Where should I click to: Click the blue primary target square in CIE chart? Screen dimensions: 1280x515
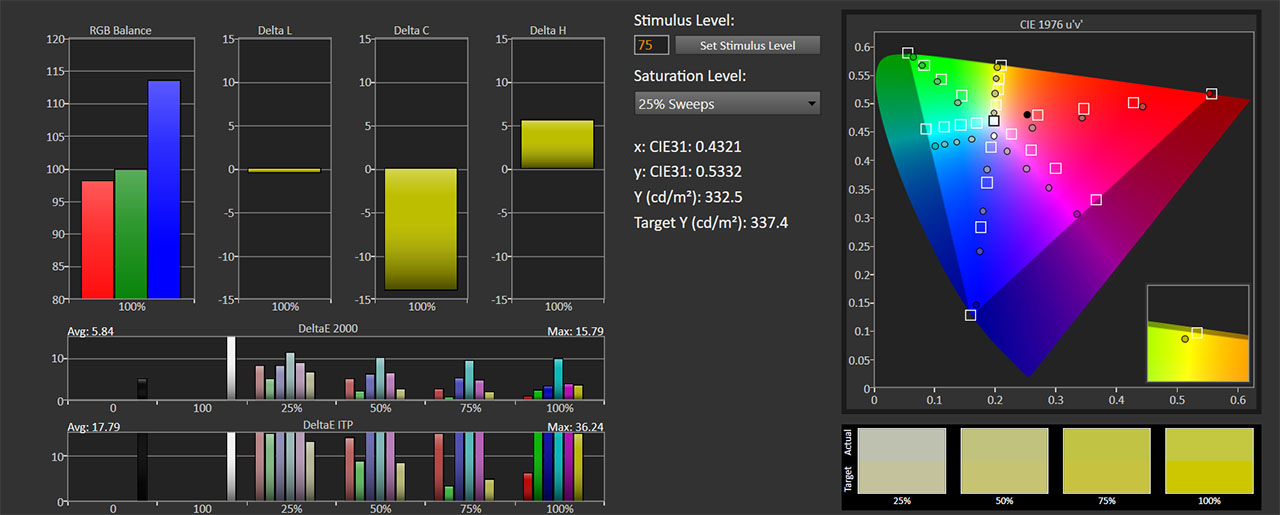tap(970, 315)
